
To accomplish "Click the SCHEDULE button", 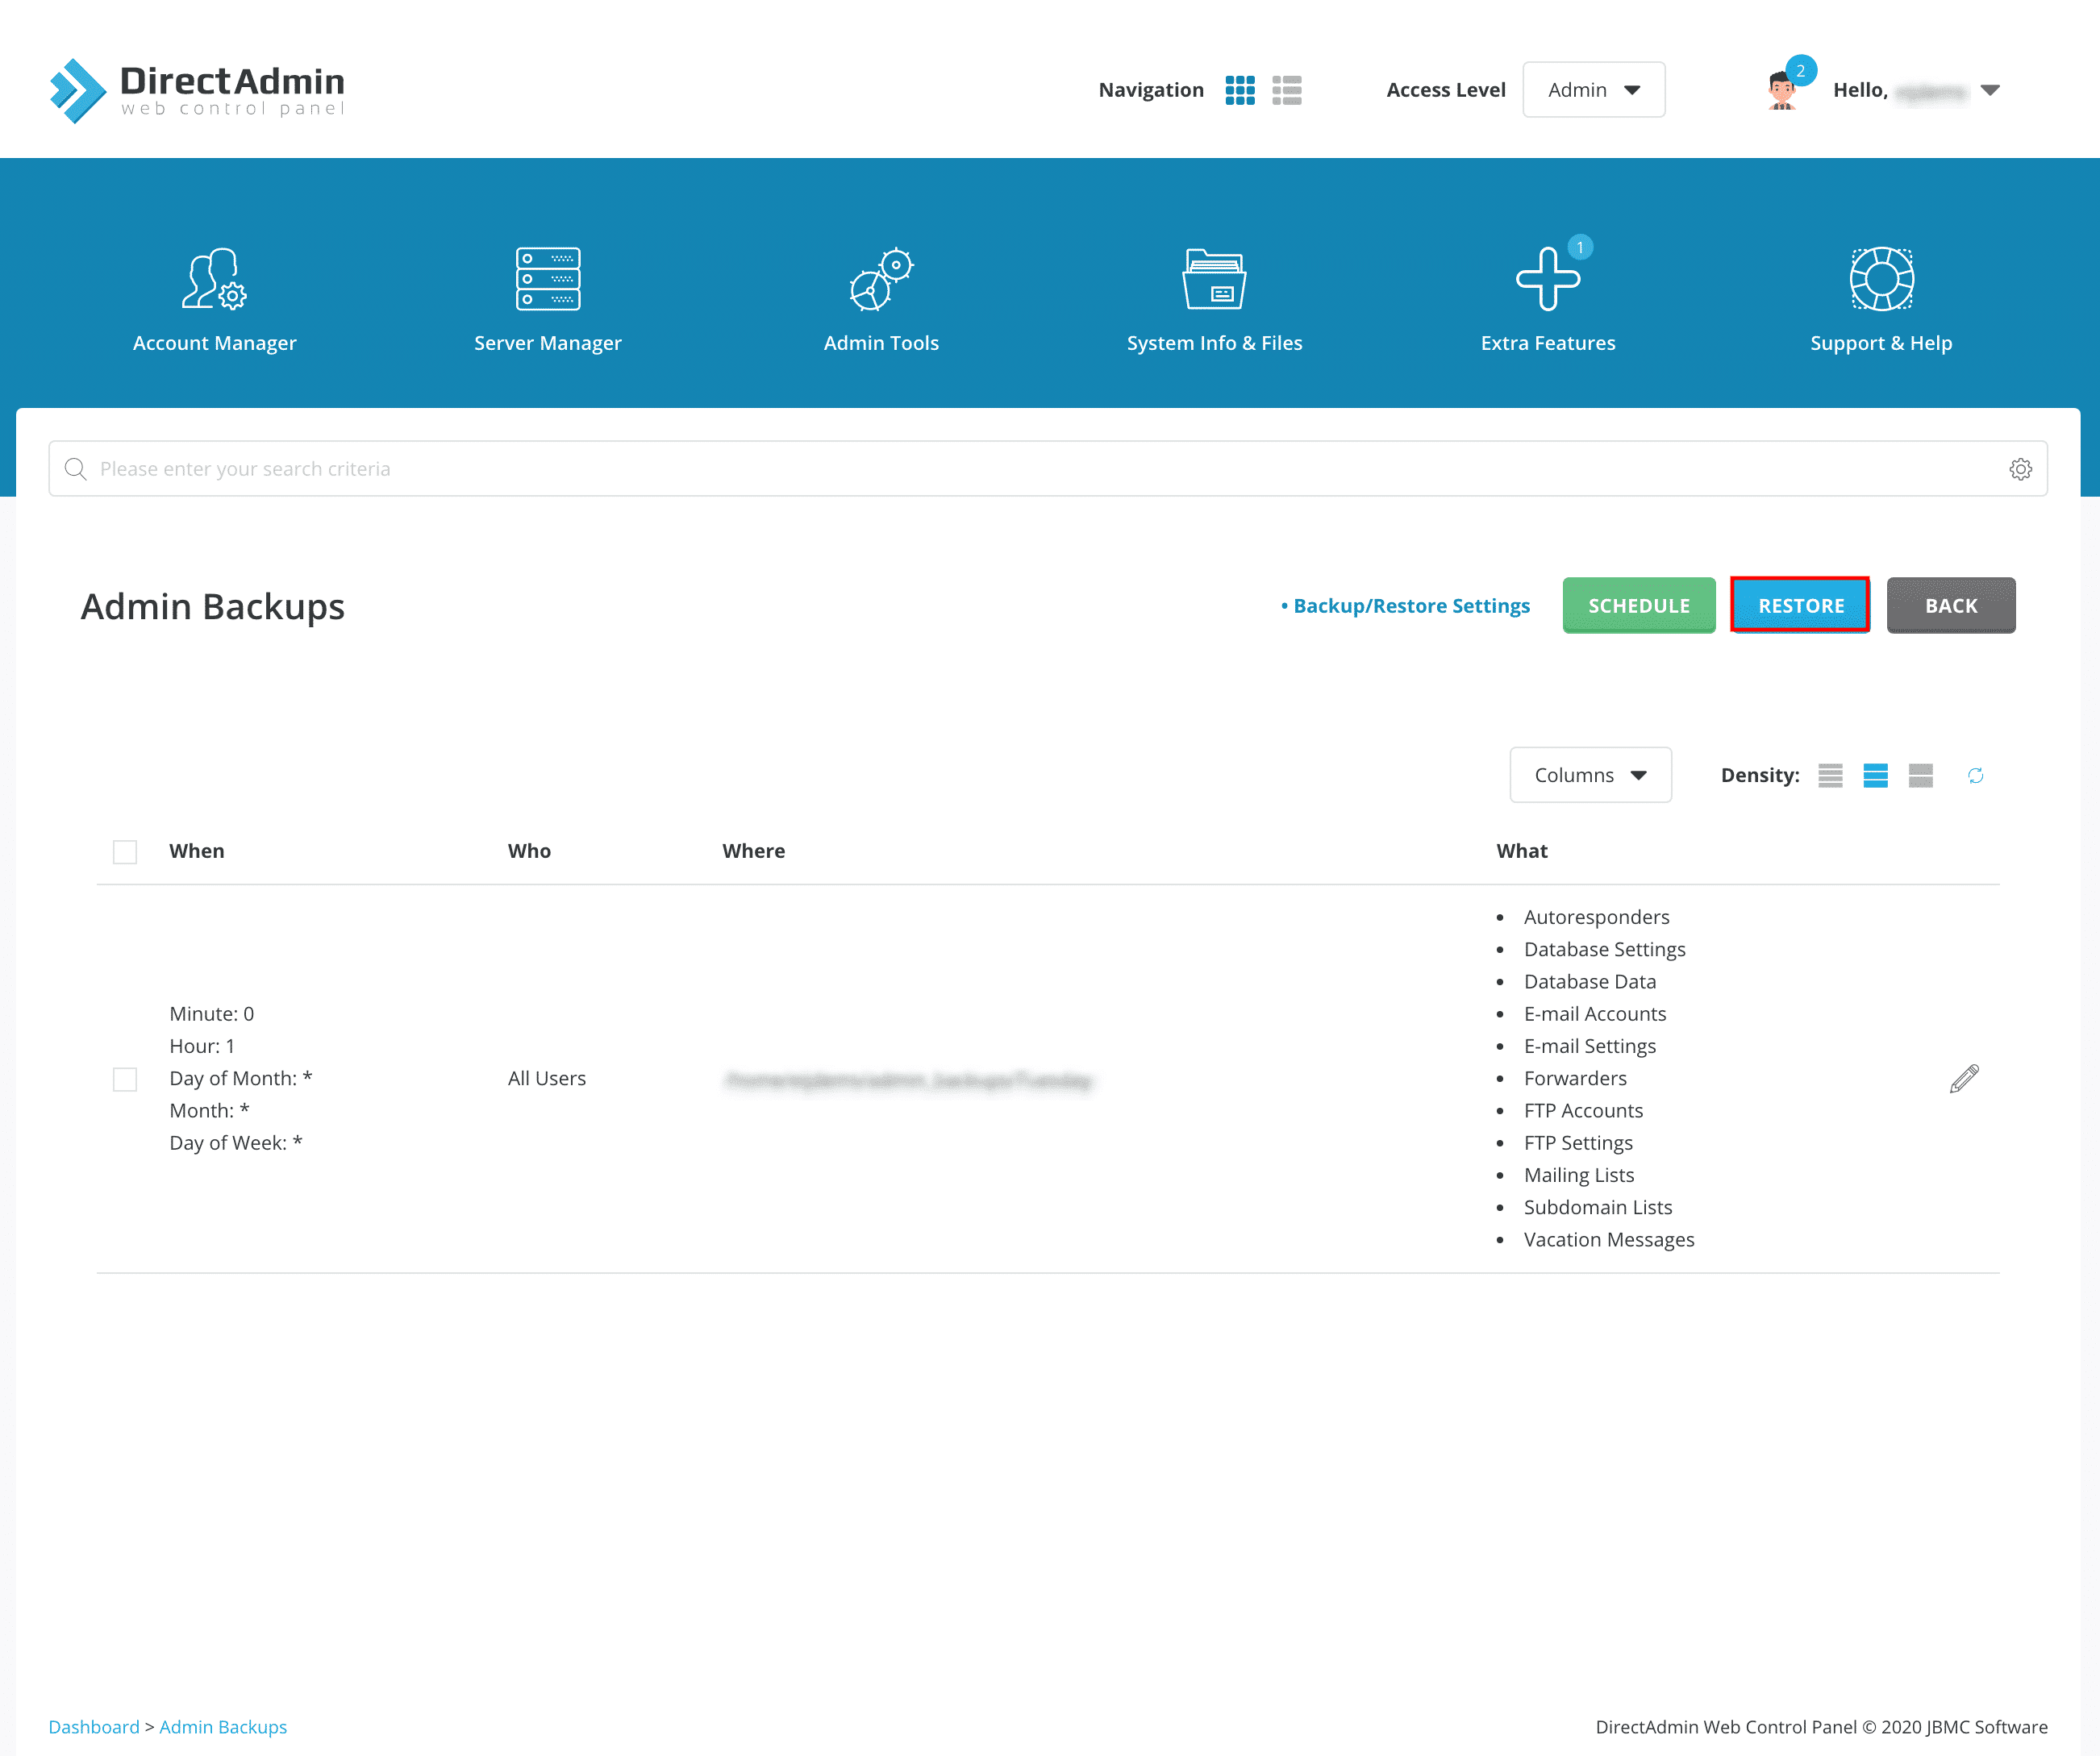I will [1639, 605].
